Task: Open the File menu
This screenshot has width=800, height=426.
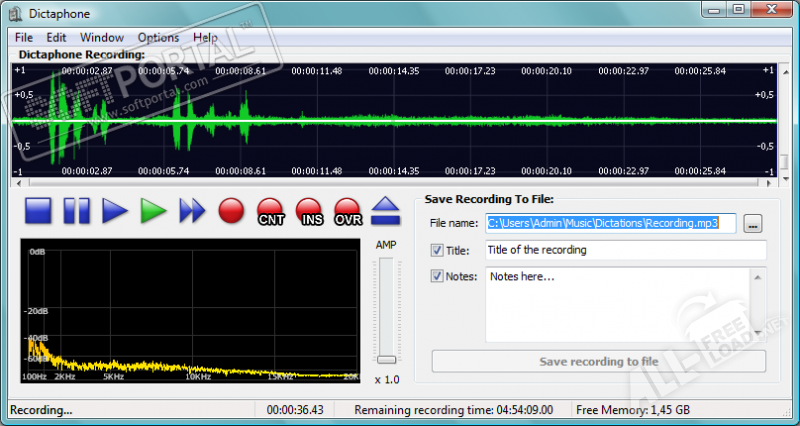Action: (x=24, y=37)
